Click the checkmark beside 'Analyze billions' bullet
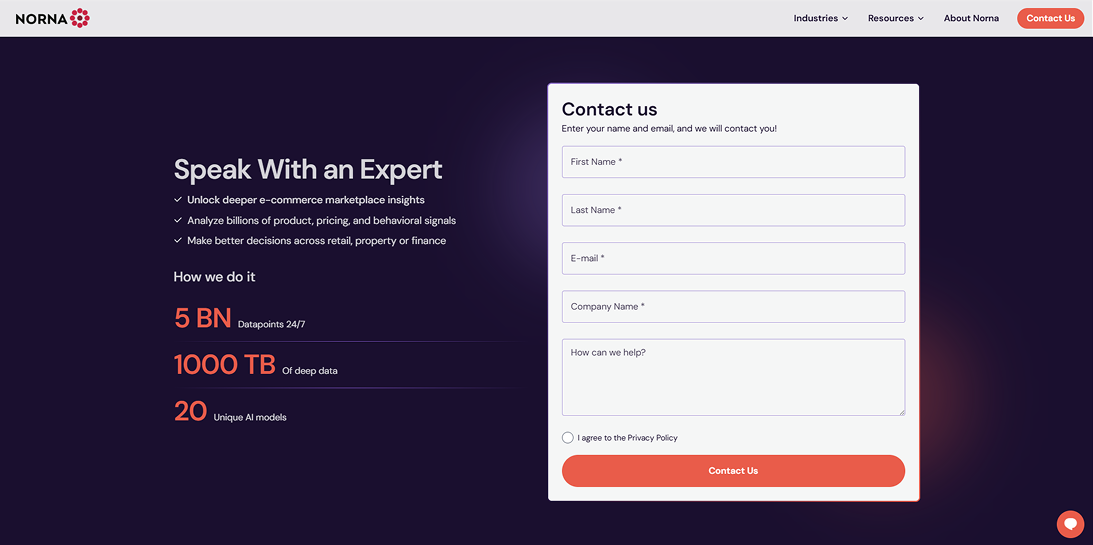1093x545 pixels. tap(178, 220)
